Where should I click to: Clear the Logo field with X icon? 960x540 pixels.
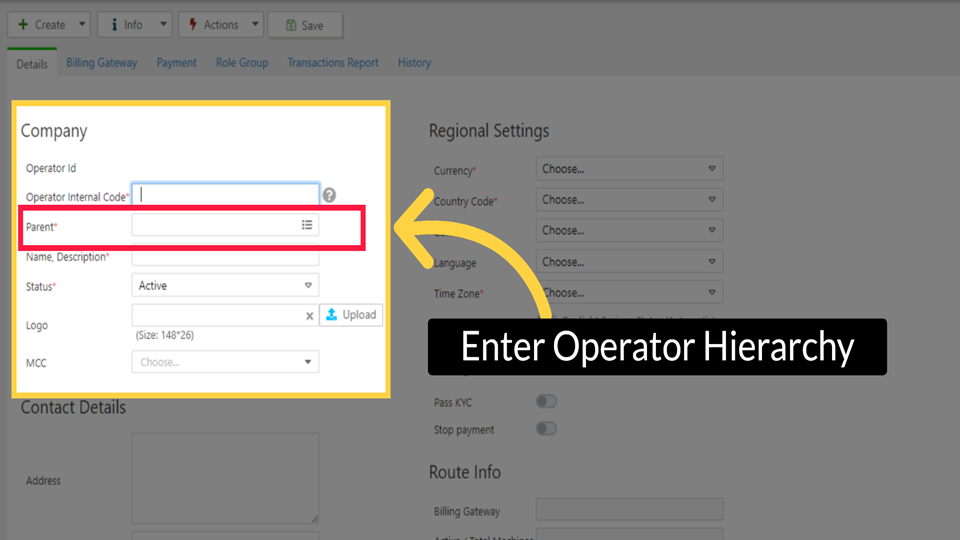coord(309,316)
